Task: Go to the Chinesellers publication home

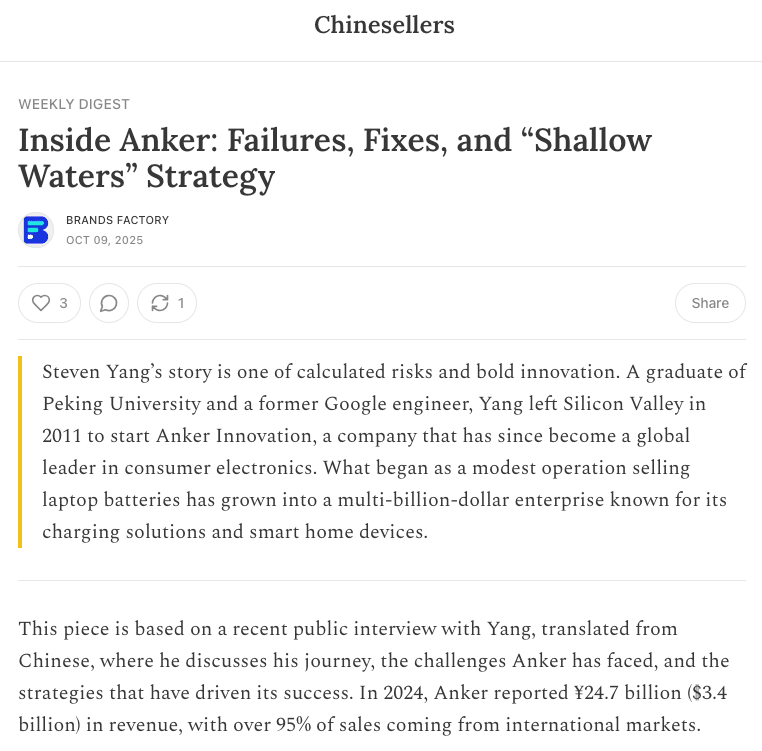Action: point(384,25)
